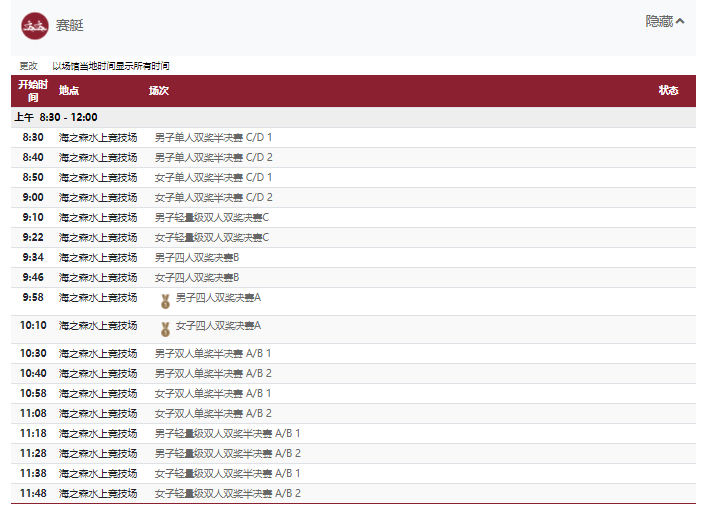Image resolution: width=709 pixels, height=511 pixels.
Task: Click the 11:08 start time
Action: click(33, 413)
